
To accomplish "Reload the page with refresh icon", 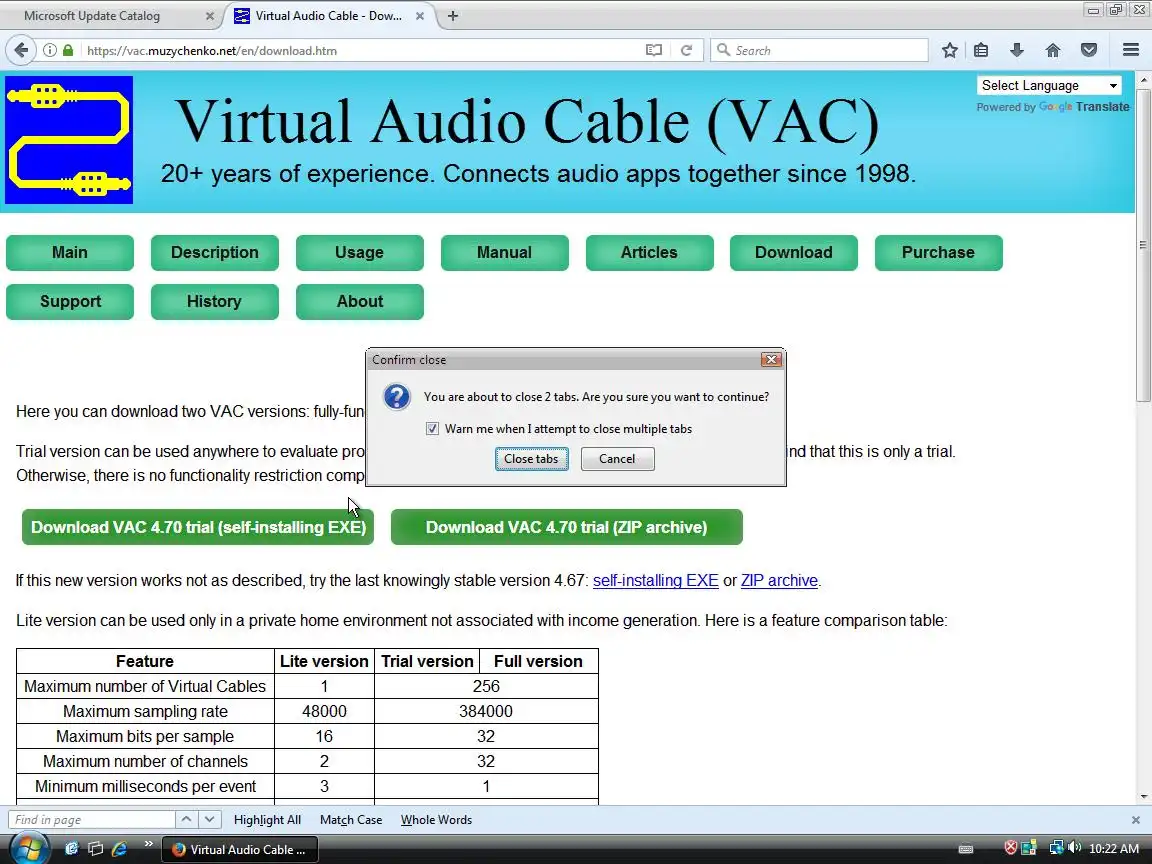I will pos(686,50).
